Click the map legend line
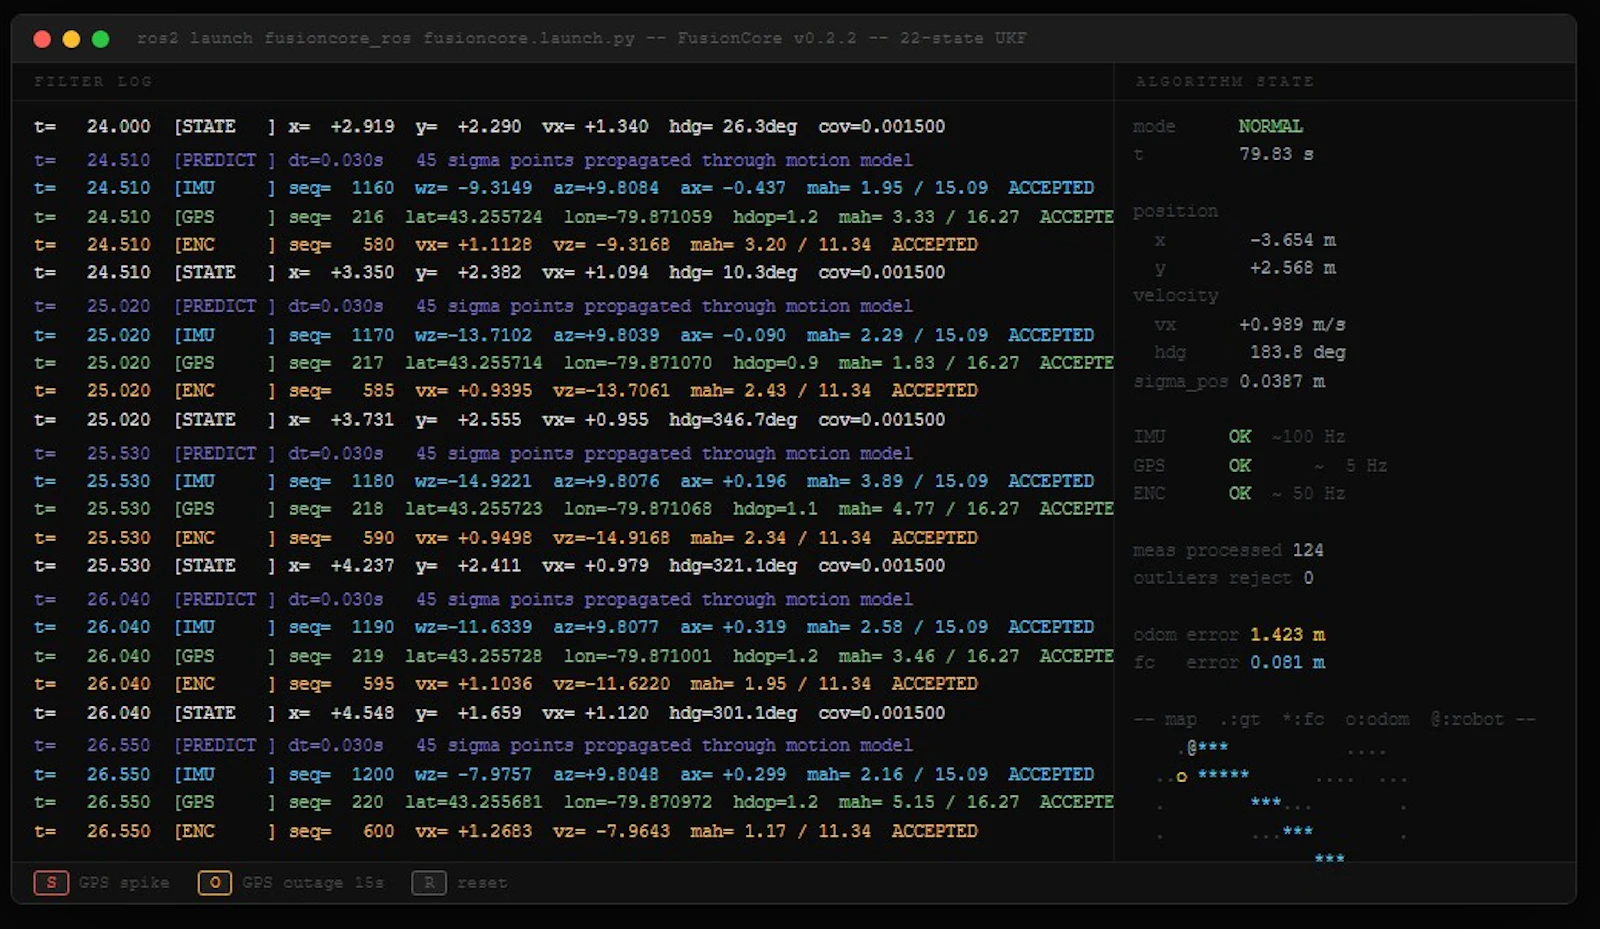The height and width of the screenshot is (929, 1600). (x=1335, y=720)
